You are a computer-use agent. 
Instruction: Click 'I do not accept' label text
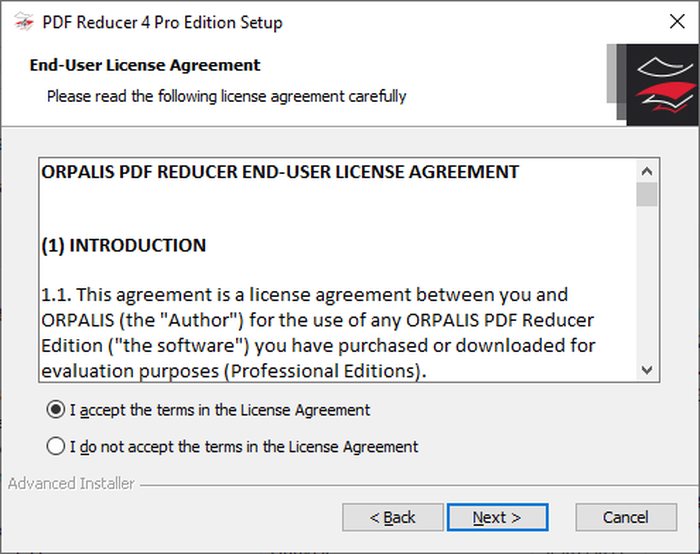[244, 446]
